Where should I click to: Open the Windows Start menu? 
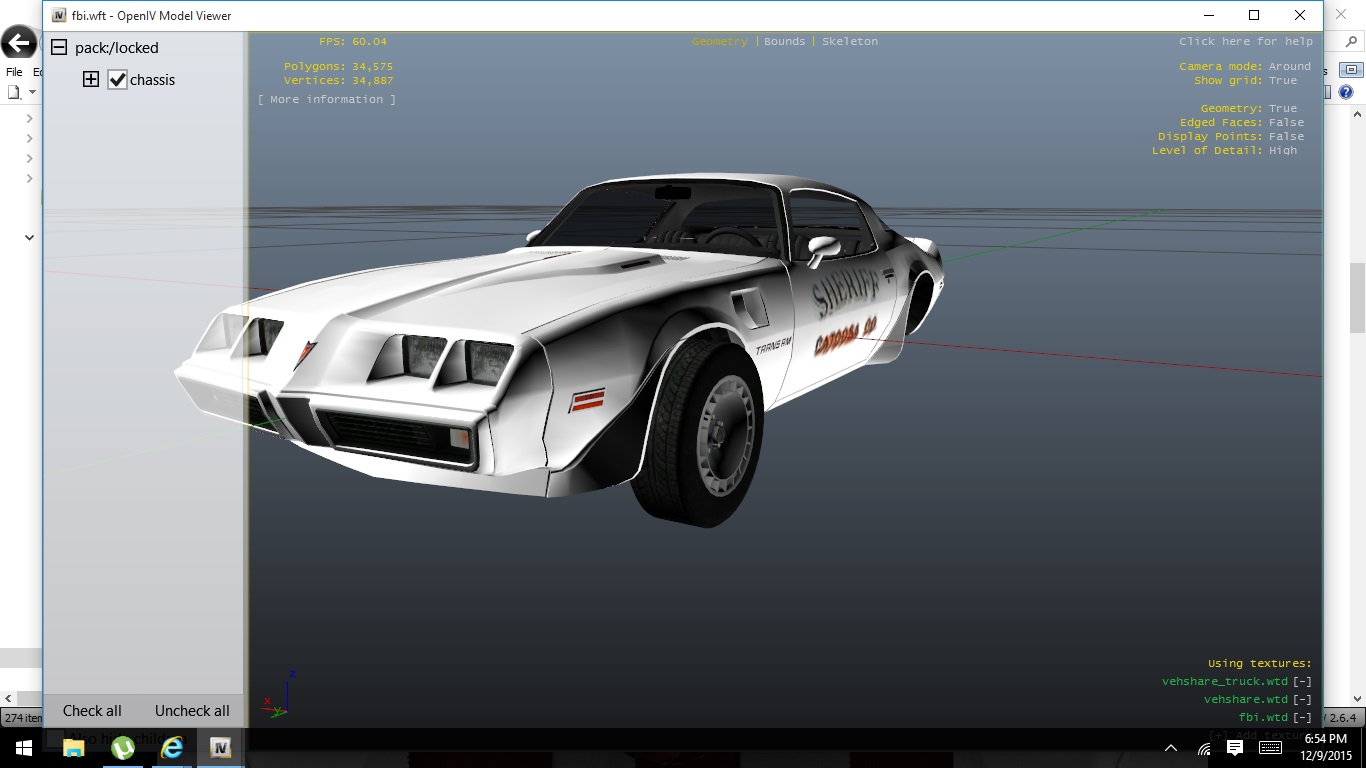(22, 747)
